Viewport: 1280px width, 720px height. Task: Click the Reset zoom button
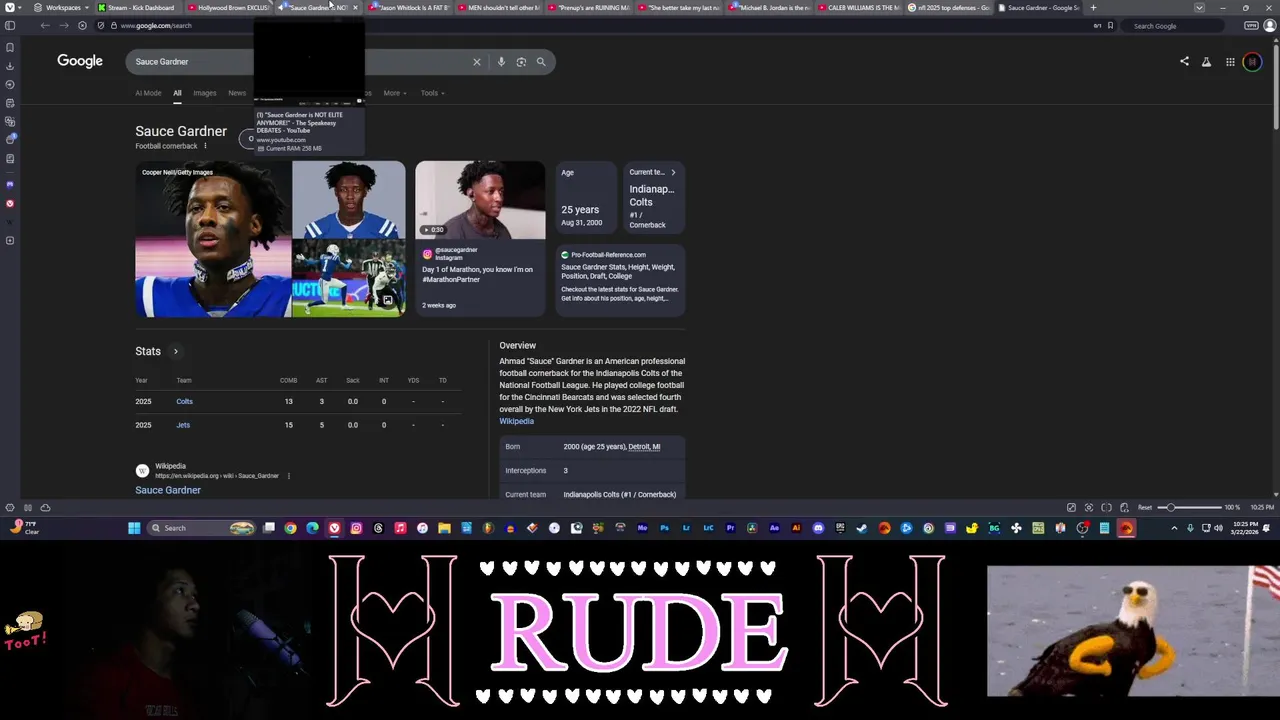[1145, 507]
